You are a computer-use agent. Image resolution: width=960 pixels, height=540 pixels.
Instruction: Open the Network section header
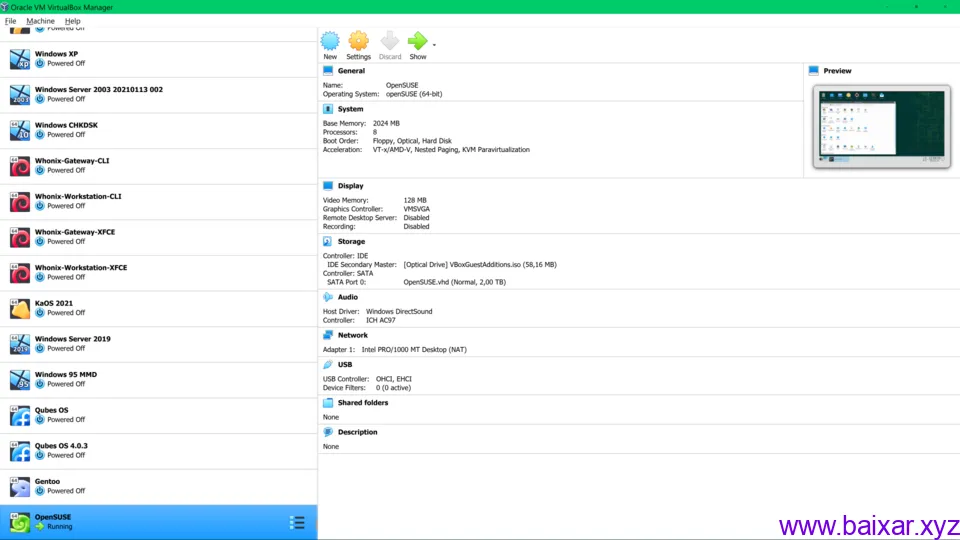point(353,335)
